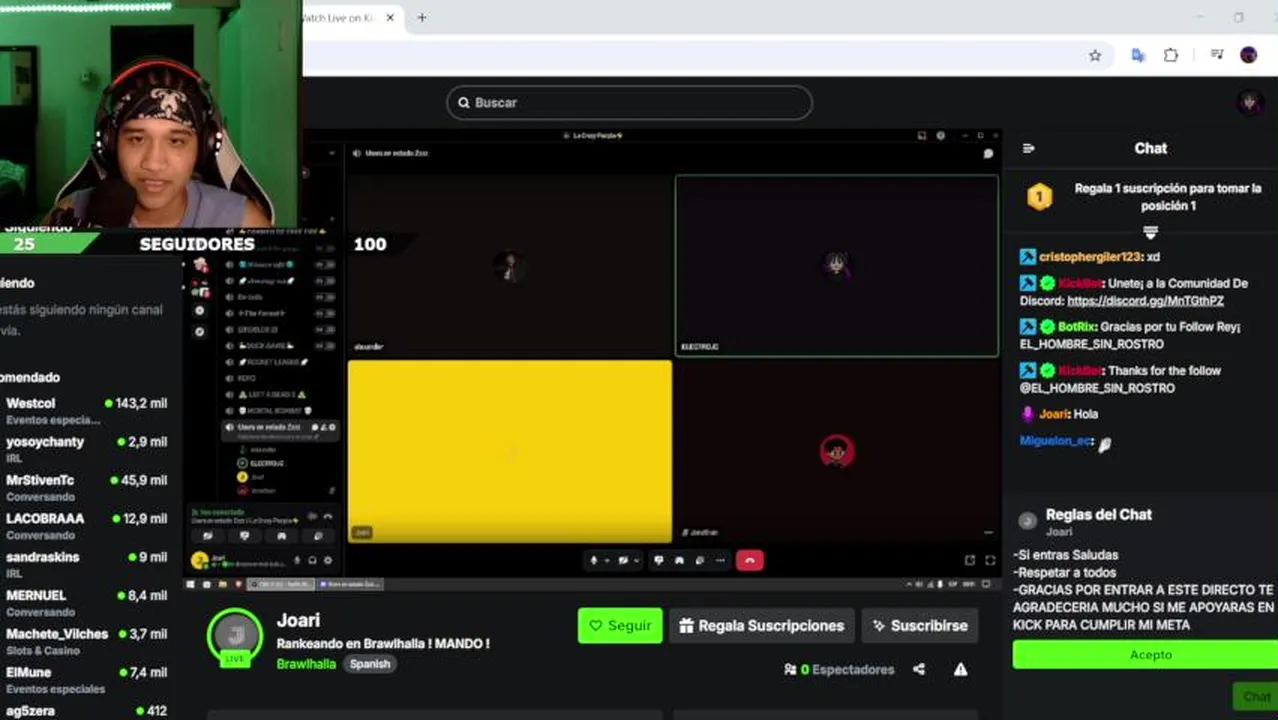Open the MERNUEL recommended channel
This screenshot has width=1278, height=720.
(x=87, y=603)
